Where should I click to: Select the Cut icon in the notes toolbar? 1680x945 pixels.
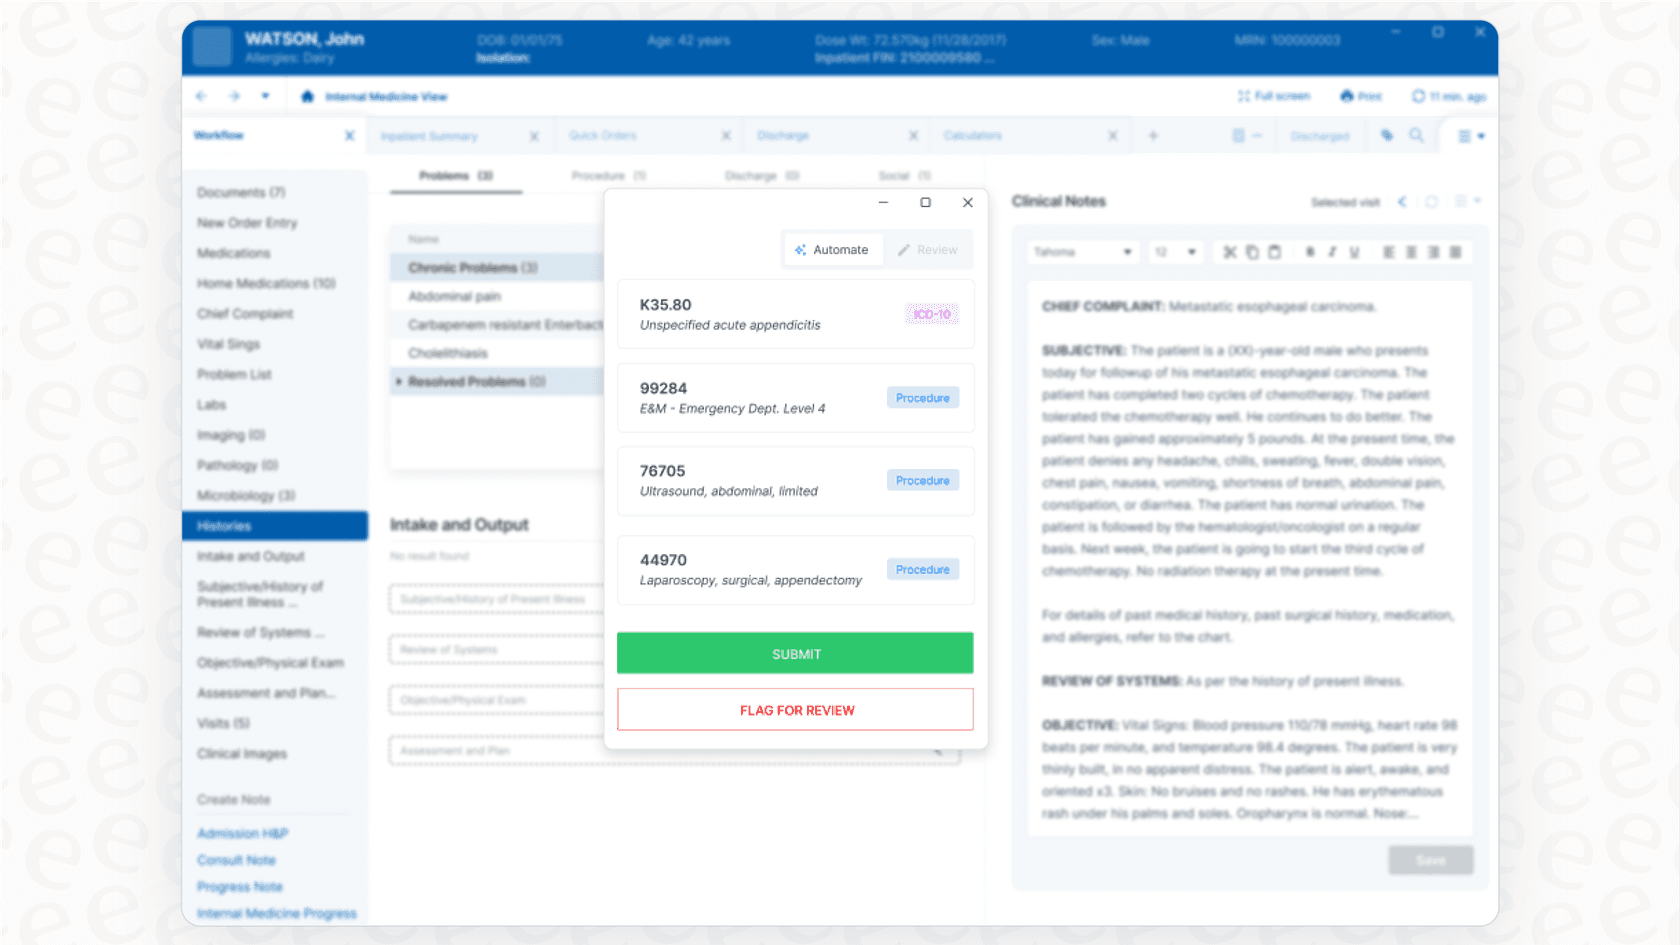coord(1229,252)
